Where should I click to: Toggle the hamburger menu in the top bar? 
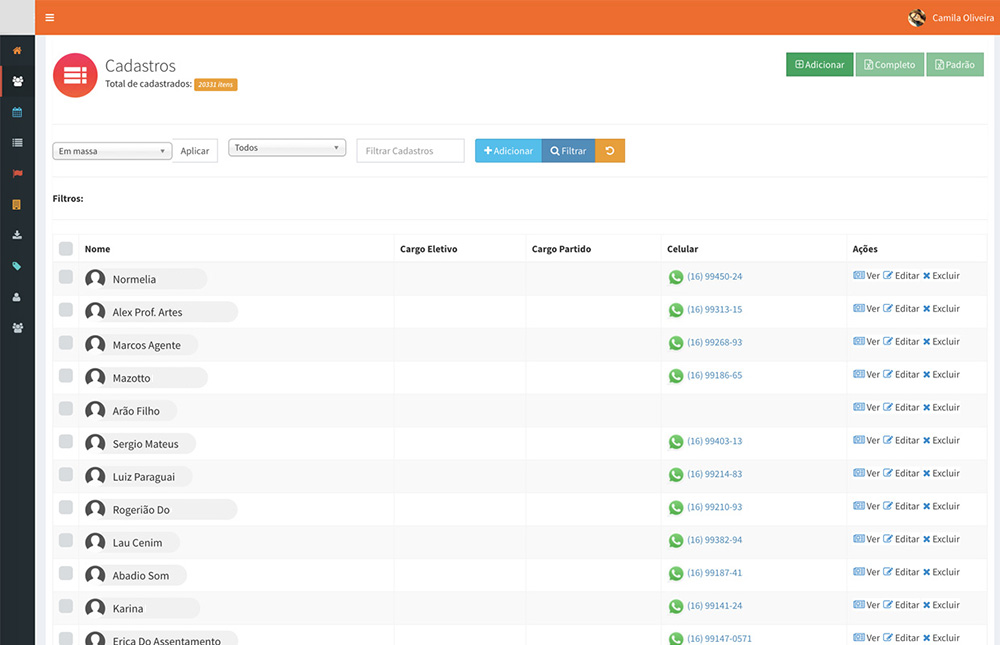pyautogui.click(x=50, y=18)
